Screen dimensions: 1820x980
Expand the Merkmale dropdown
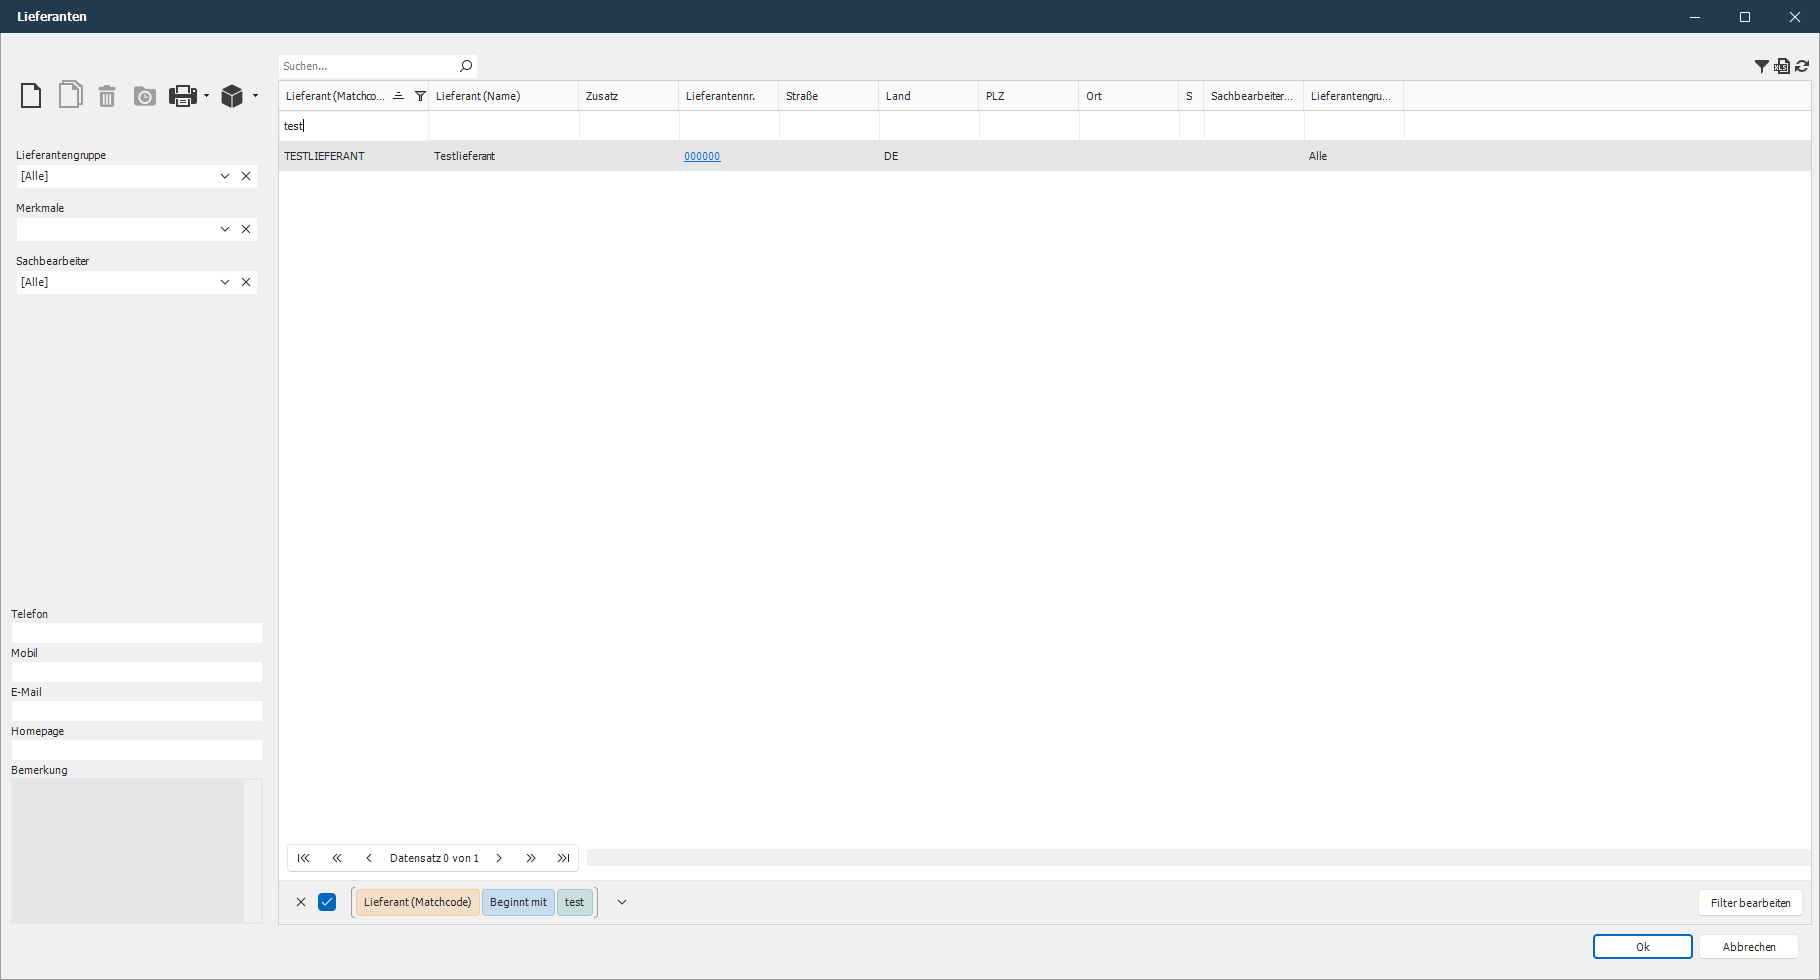tap(225, 229)
